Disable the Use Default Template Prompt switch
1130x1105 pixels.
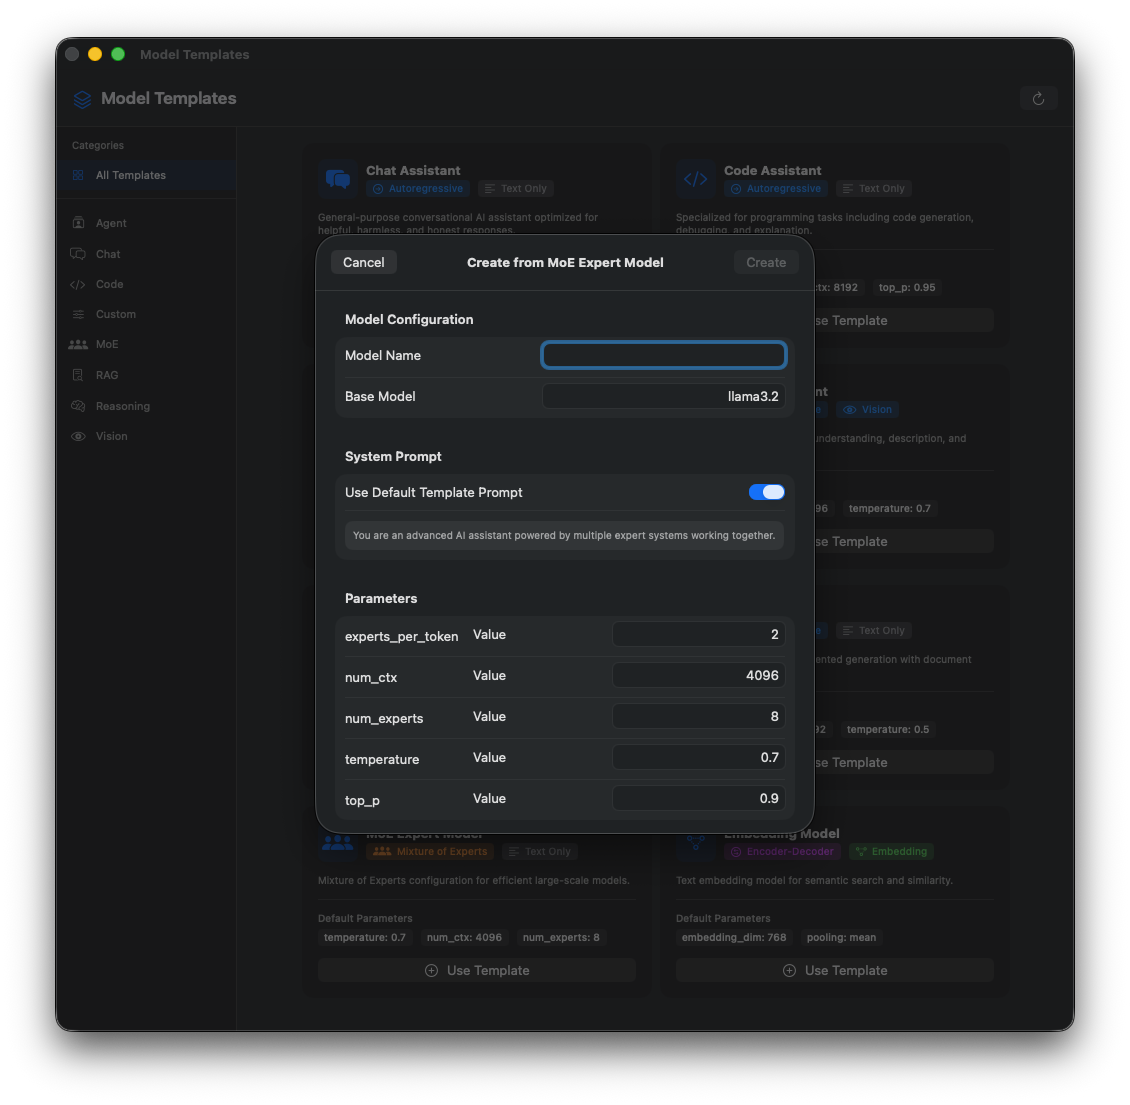coord(766,492)
